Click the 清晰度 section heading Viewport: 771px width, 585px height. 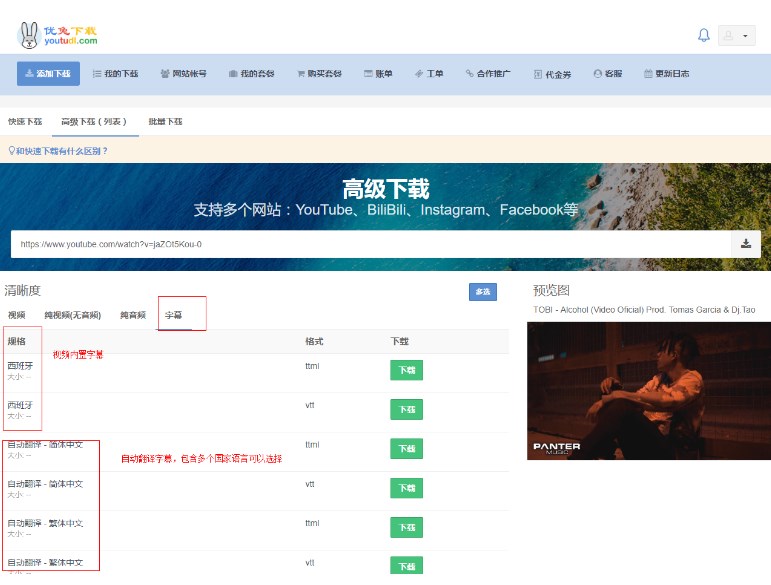(23, 291)
